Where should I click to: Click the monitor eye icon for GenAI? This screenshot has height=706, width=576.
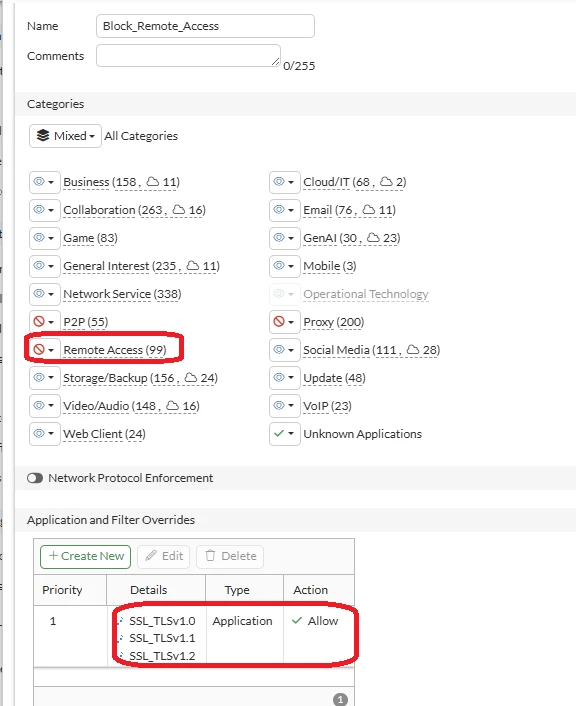[279, 237]
